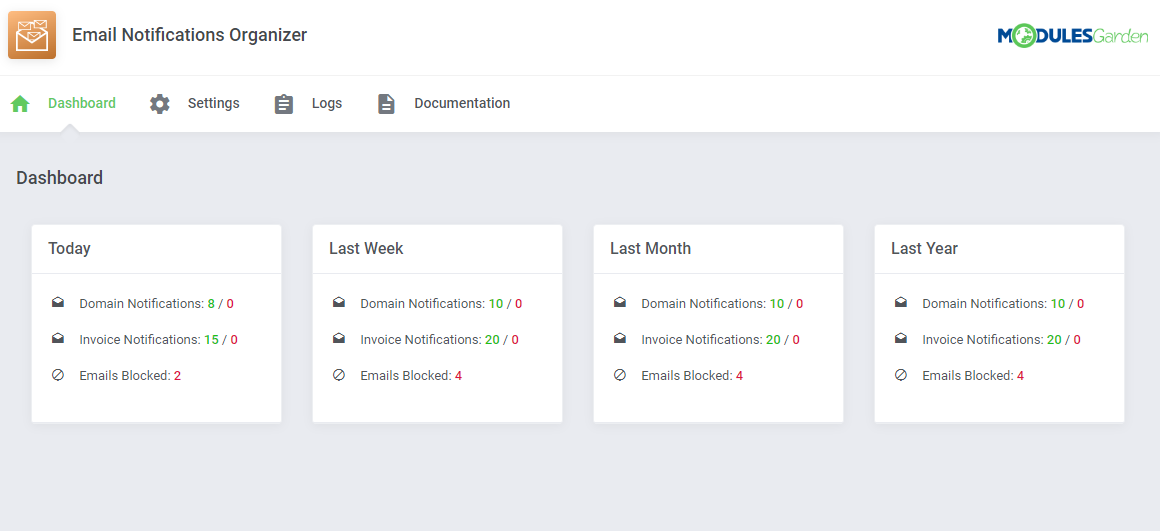Click Last Week's Invoice Notifications count 20
The width and height of the screenshot is (1160, 531).
[x=493, y=339]
